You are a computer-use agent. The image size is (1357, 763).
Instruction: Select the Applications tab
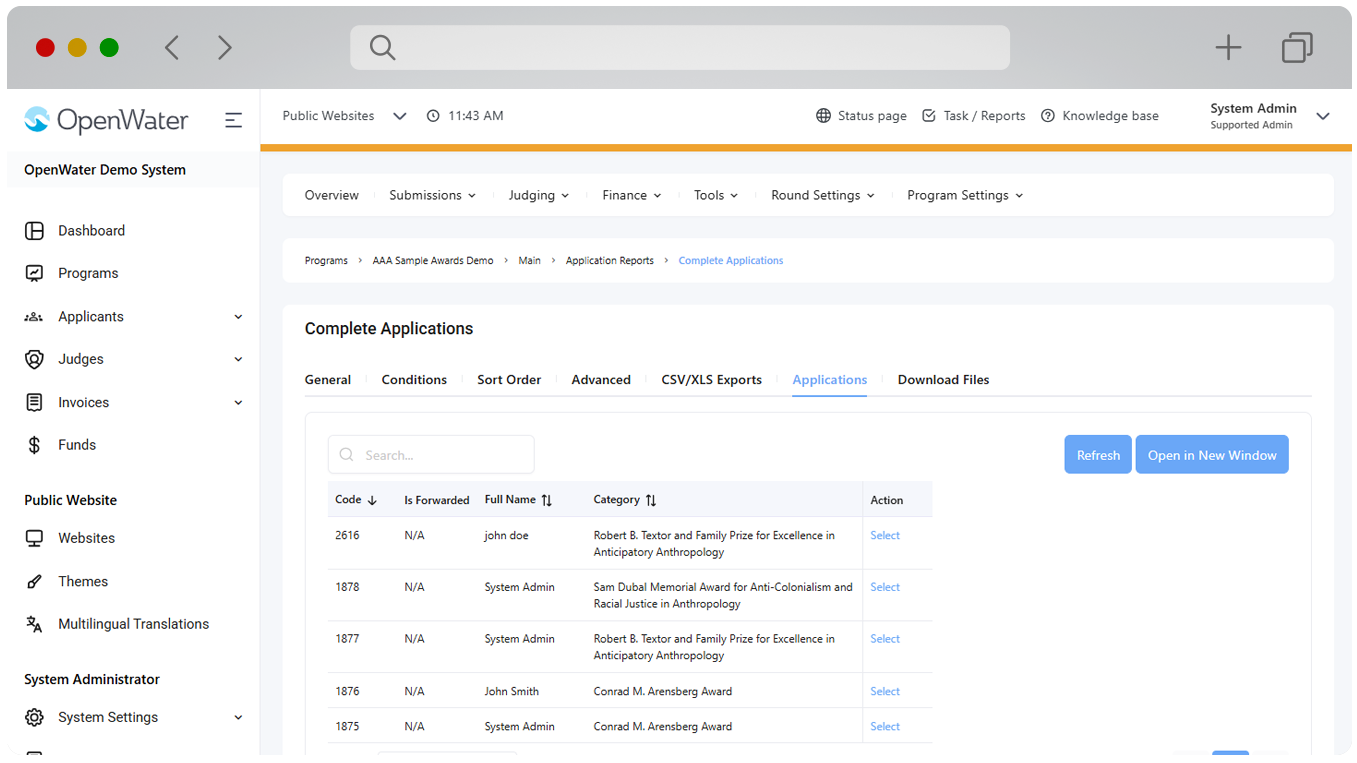pyautogui.click(x=830, y=380)
